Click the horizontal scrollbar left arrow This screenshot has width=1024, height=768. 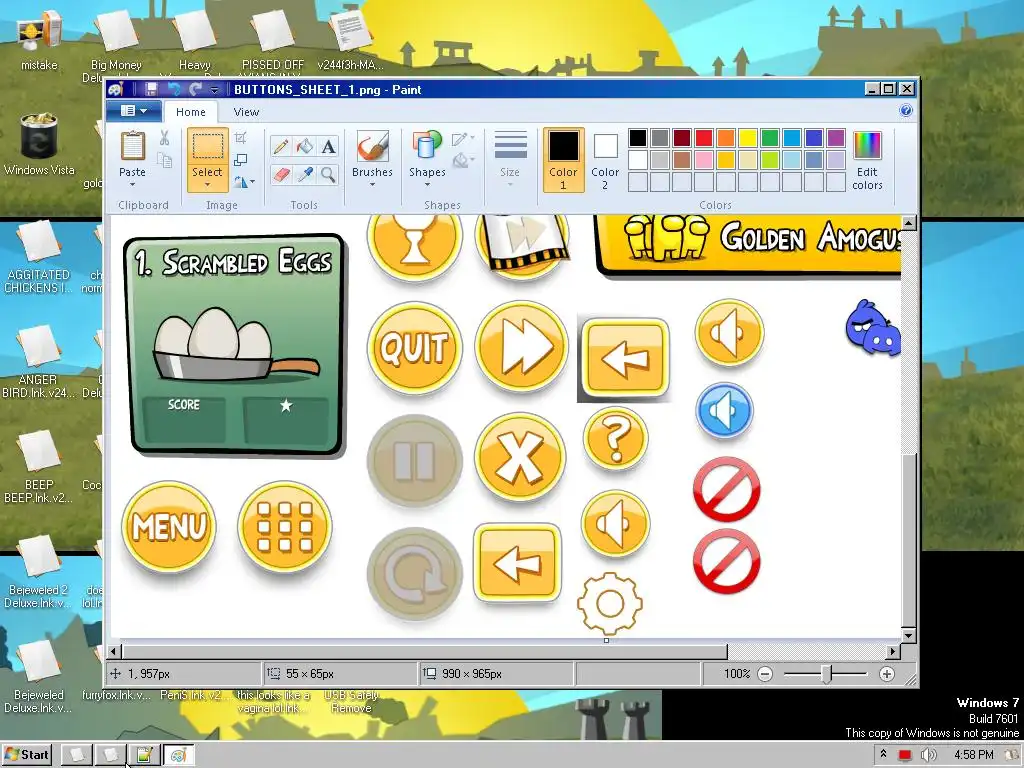pos(114,651)
